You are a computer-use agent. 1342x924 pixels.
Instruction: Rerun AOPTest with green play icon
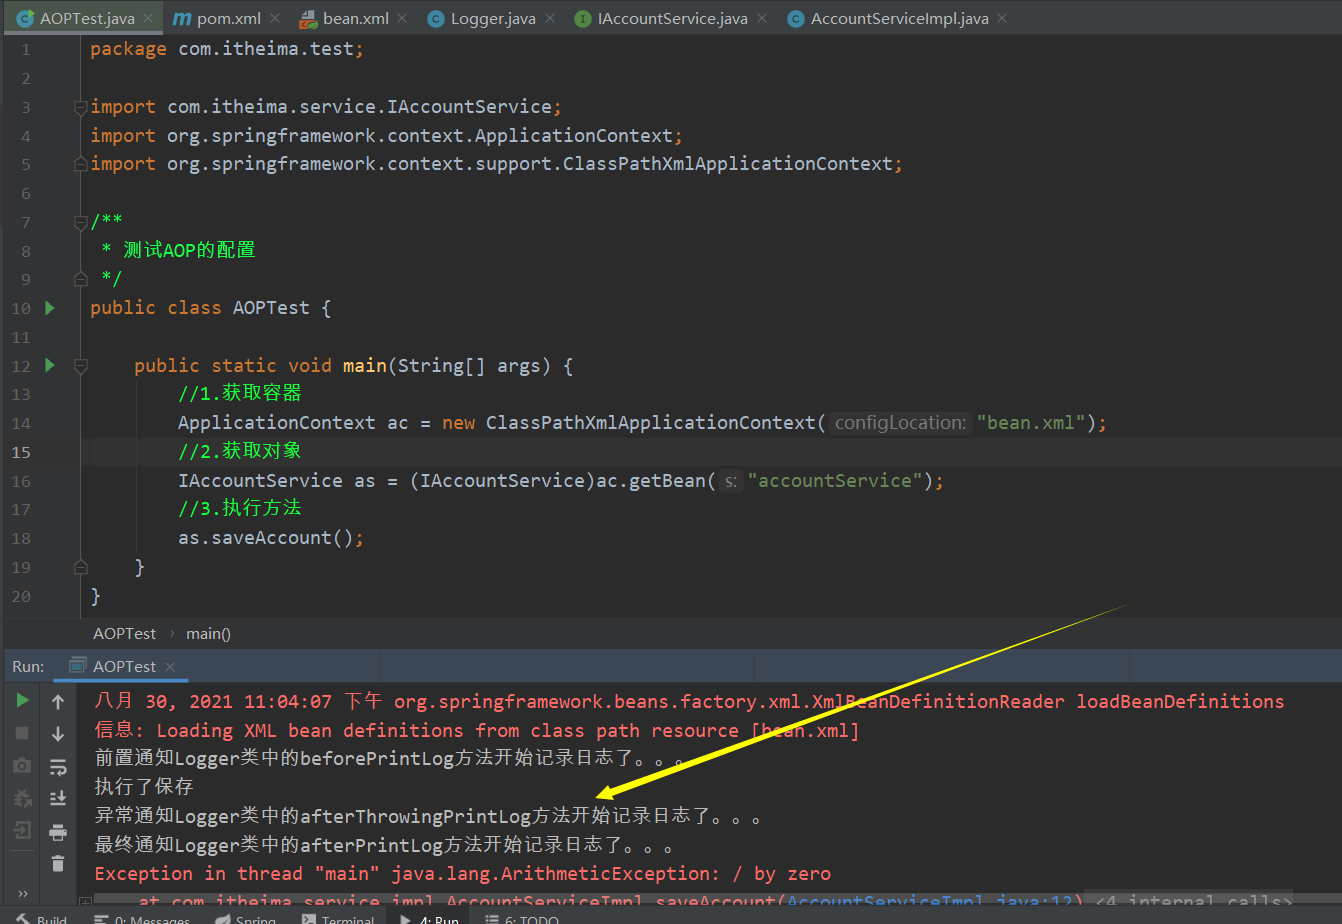(x=22, y=701)
